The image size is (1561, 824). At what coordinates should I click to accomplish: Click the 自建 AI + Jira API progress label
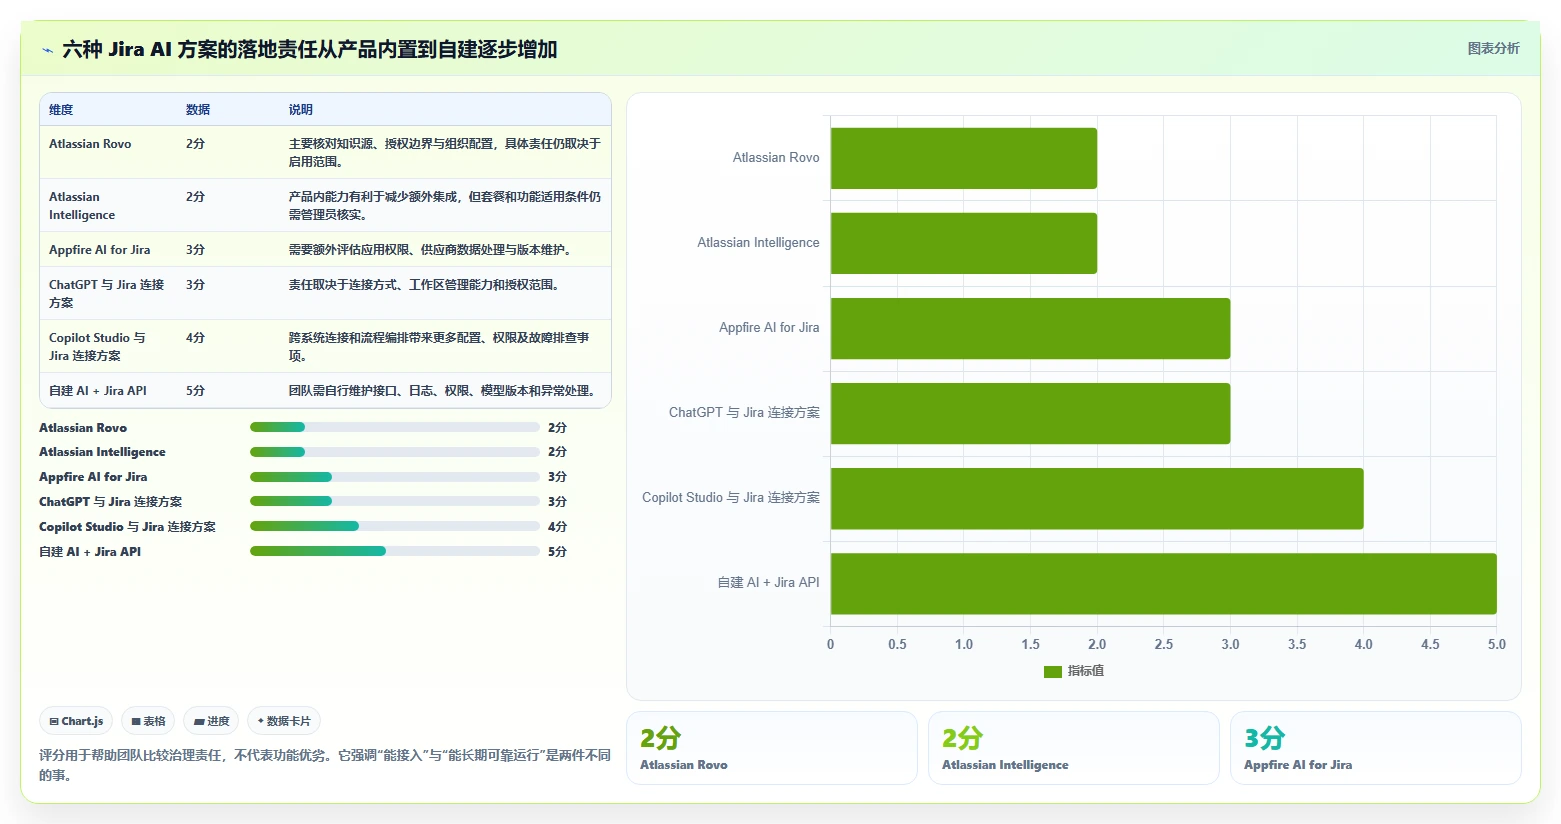90,552
